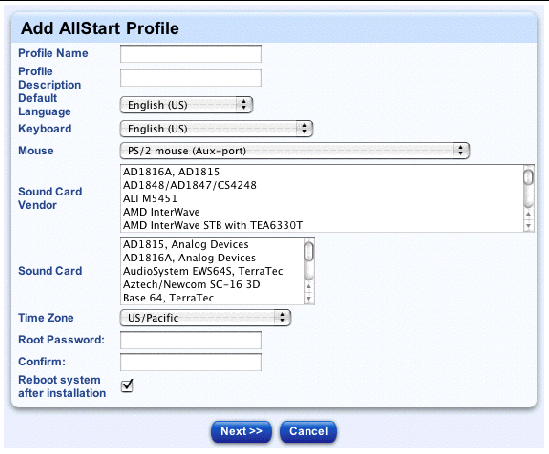Viewport: 549px width, 454px height.
Task: Click the Sound Card list scrollbar thumb
Action: (x=309, y=251)
